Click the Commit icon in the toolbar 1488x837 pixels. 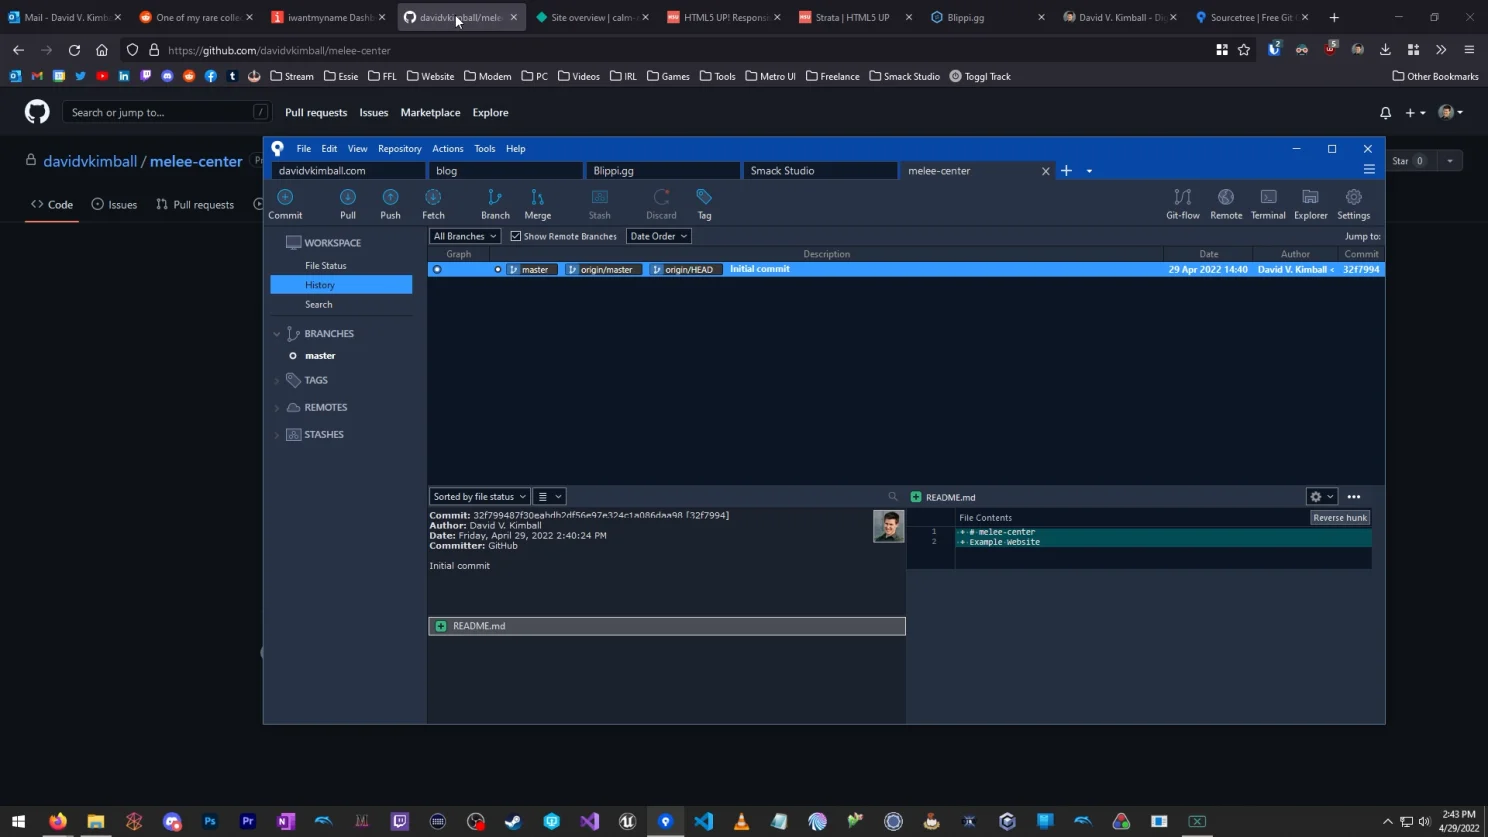coord(284,204)
